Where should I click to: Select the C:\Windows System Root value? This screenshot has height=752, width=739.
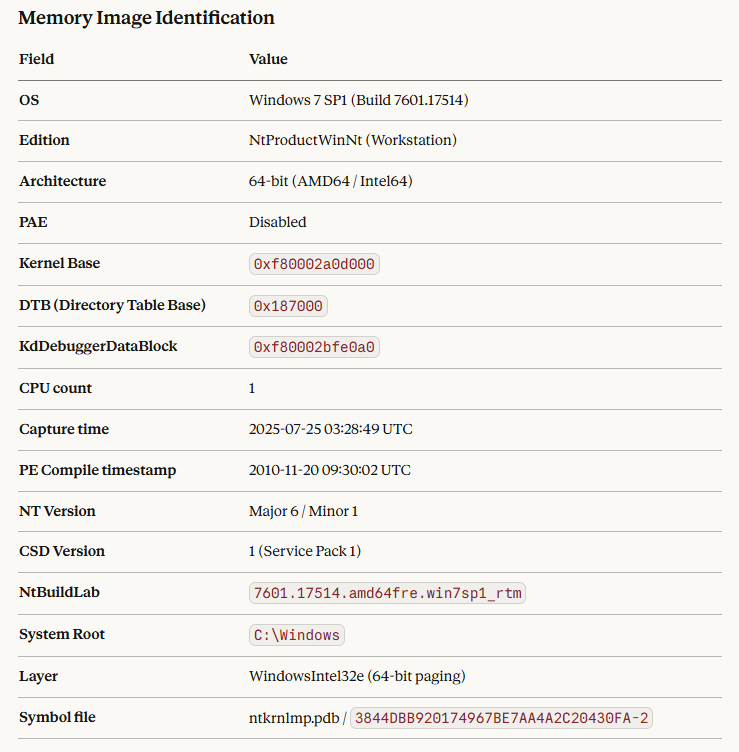297,635
